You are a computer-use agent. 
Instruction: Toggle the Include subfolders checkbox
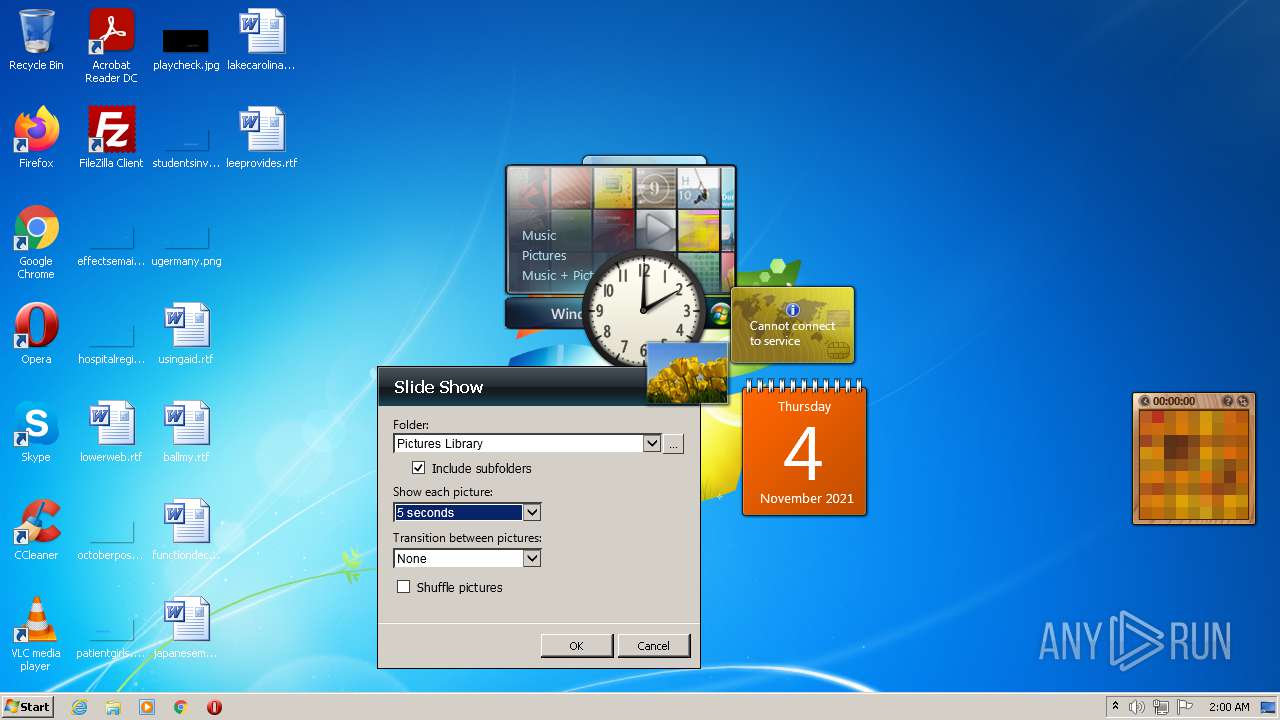click(x=418, y=468)
